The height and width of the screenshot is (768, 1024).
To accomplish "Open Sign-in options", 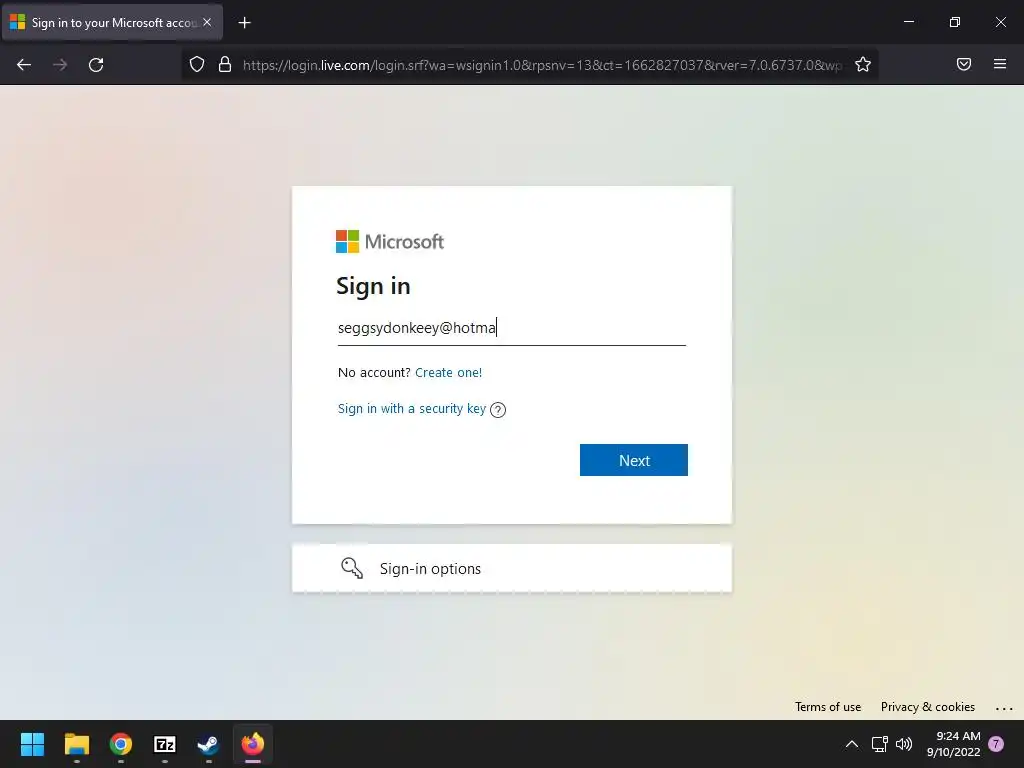I will pos(512,568).
